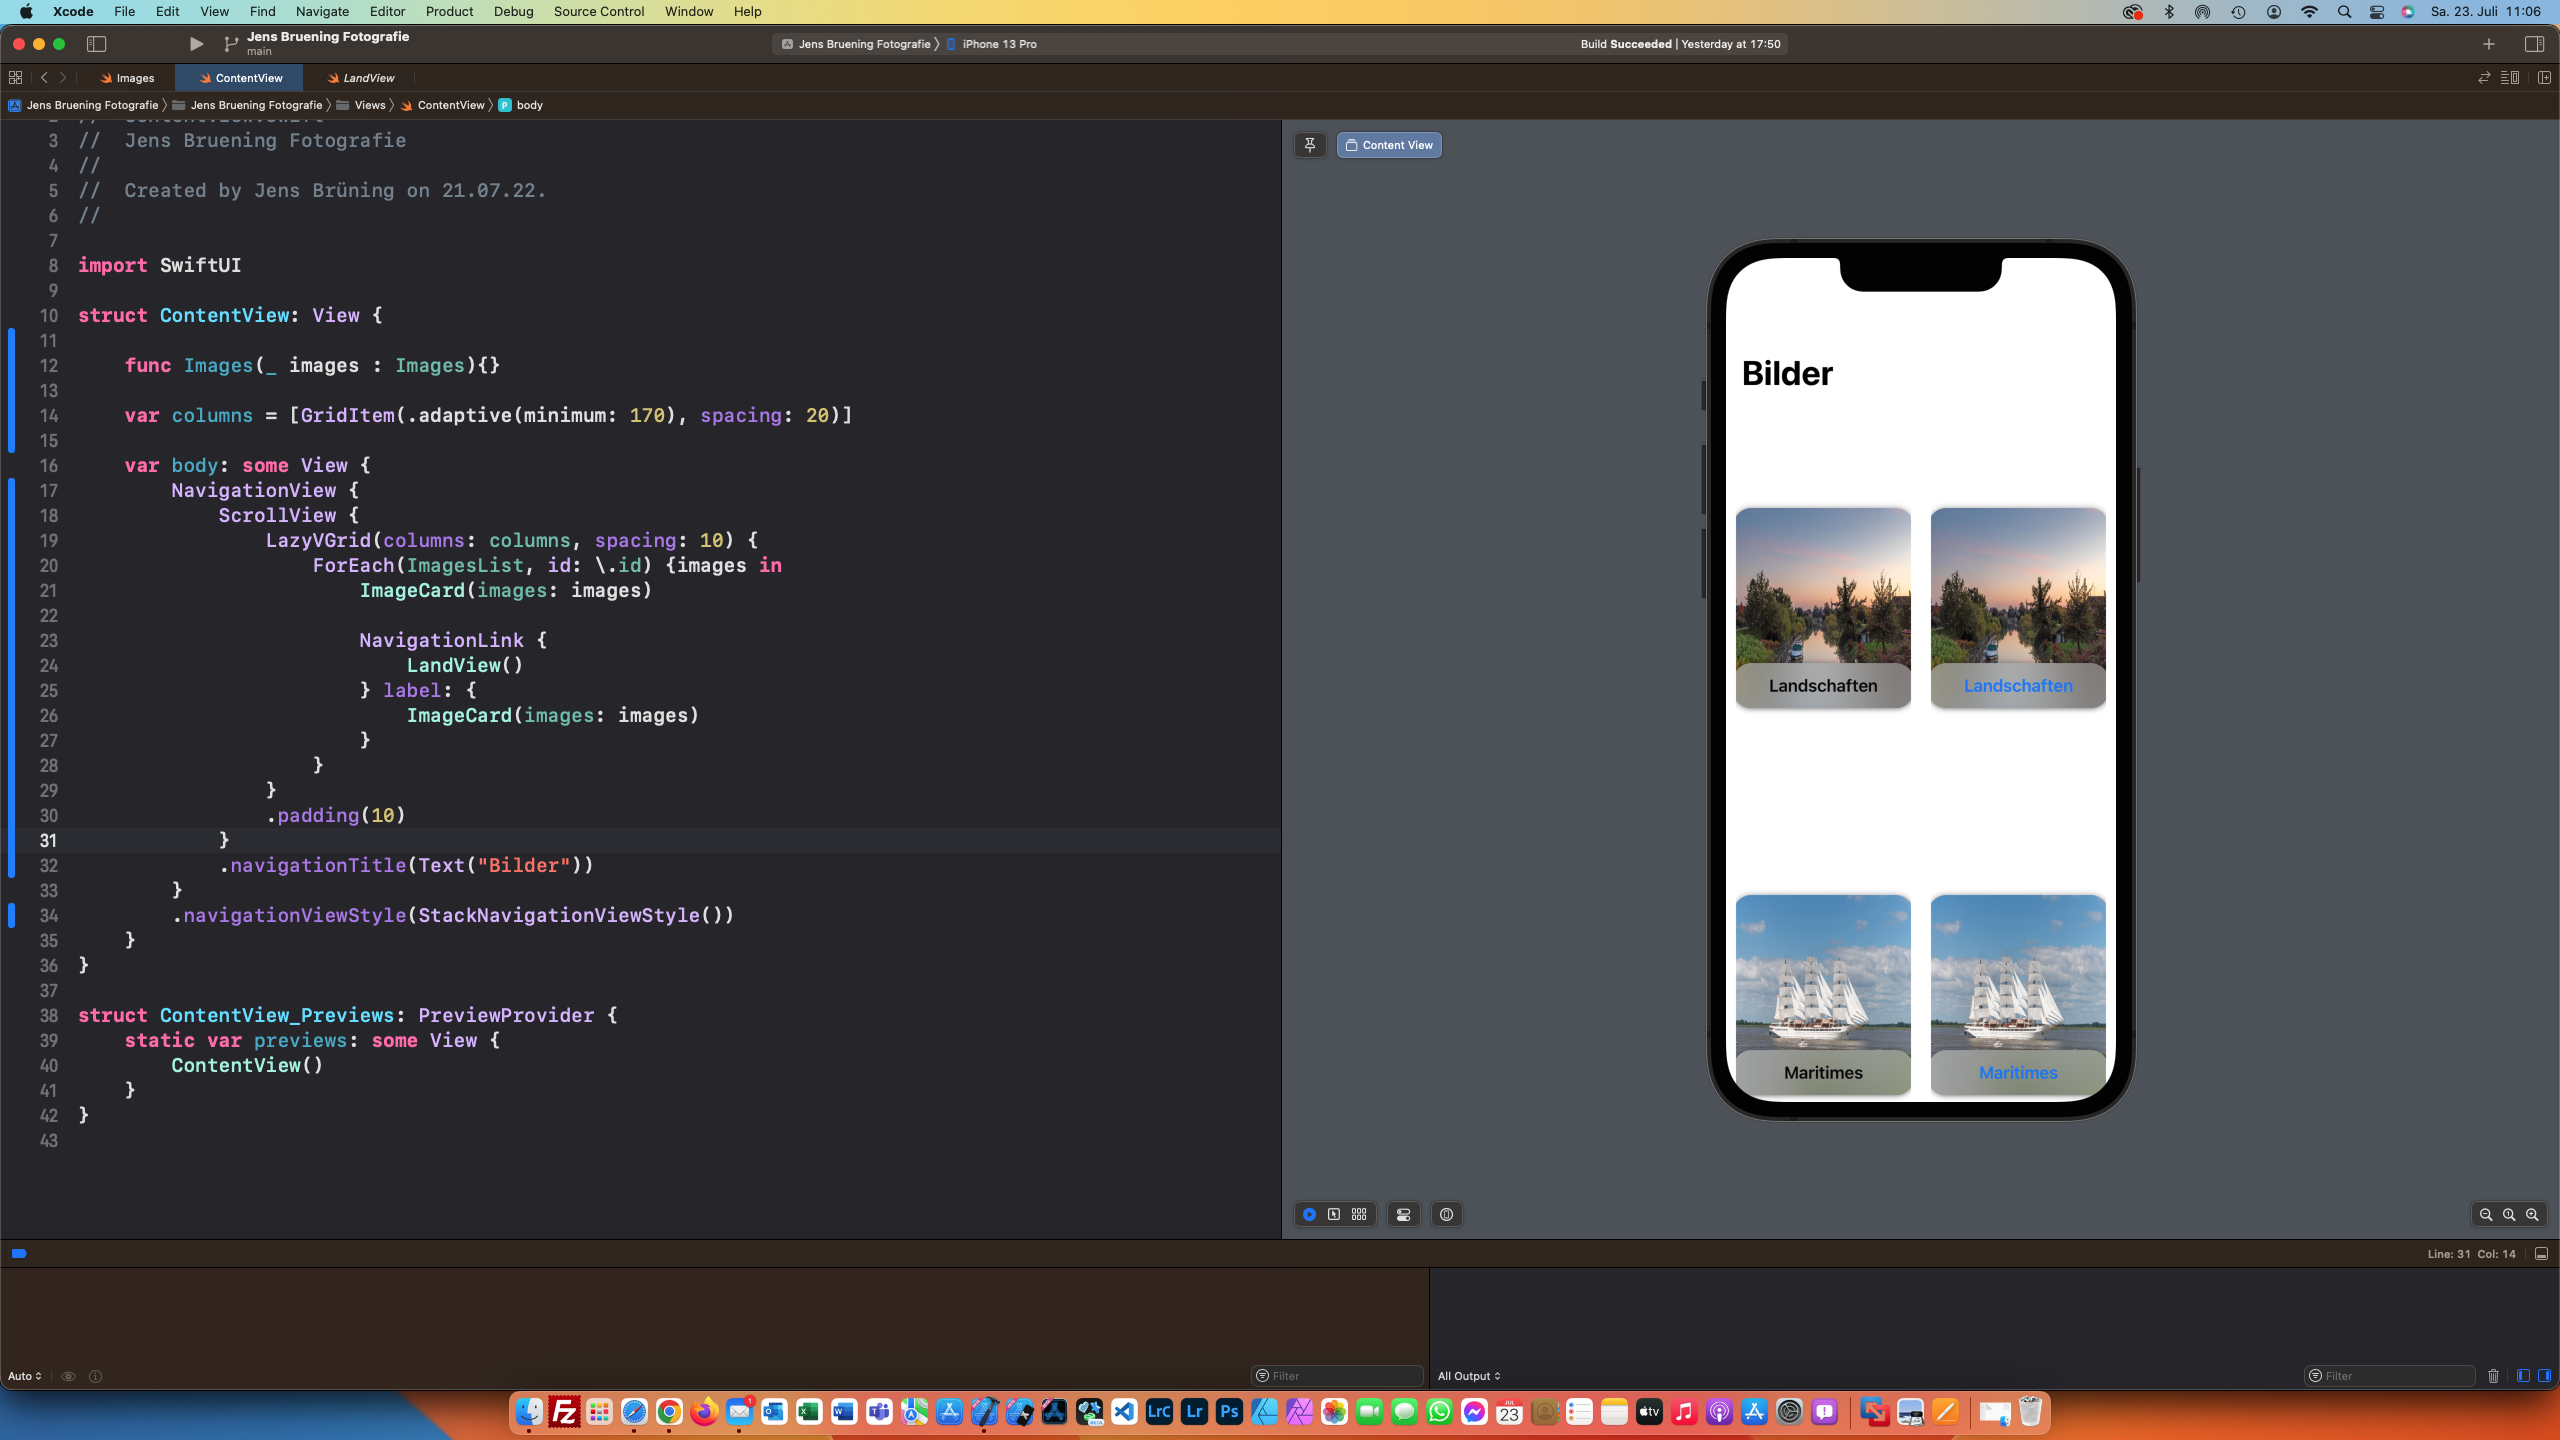Open the All Output dropdown
2560x1440 pixels.
click(1469, 1376)
